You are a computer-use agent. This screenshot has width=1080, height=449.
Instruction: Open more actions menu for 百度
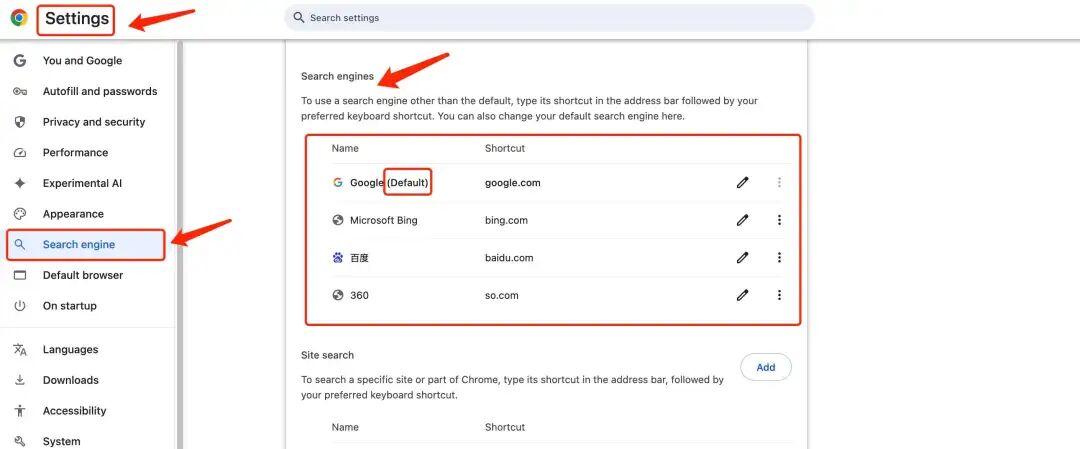point(779,258)
